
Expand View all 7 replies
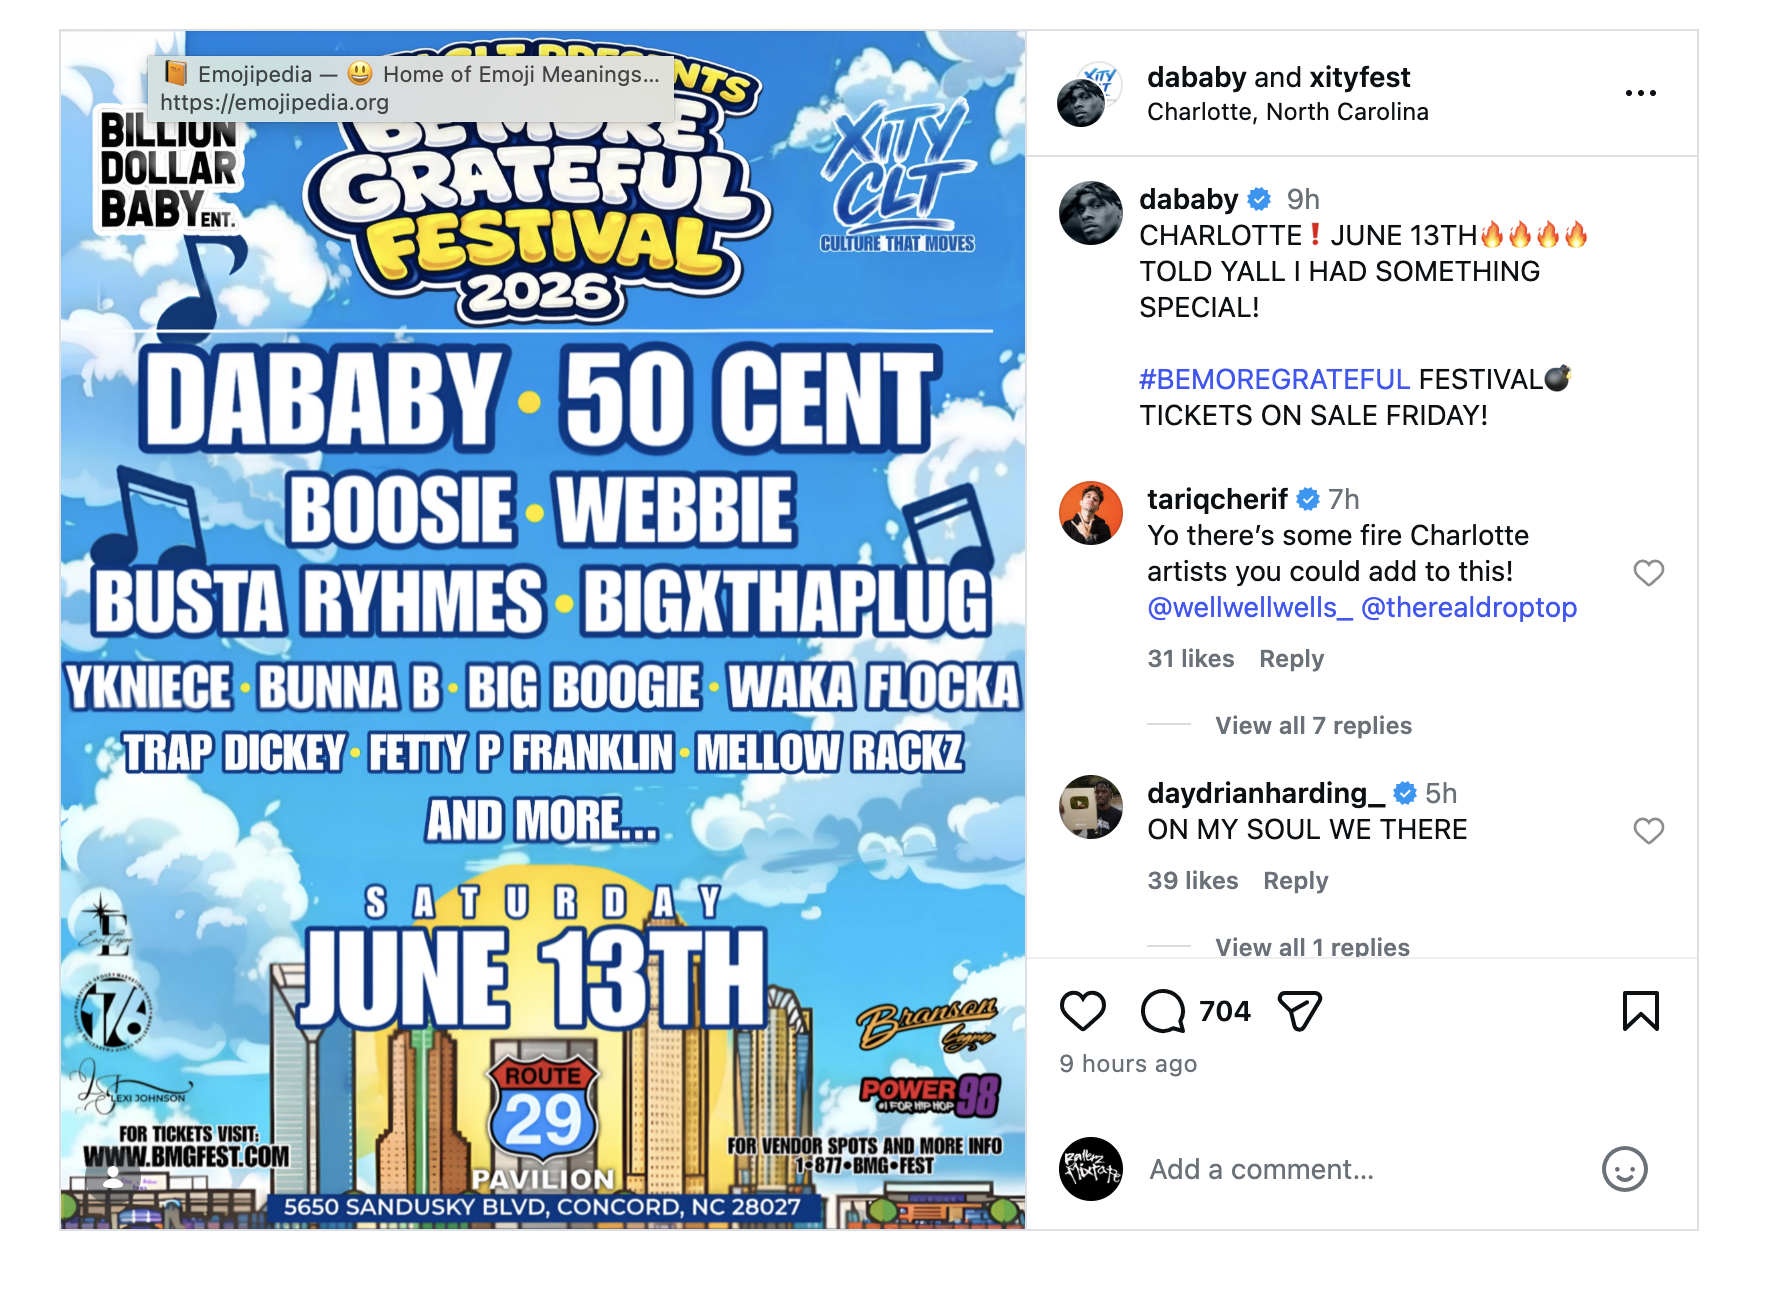point(1313,725)
